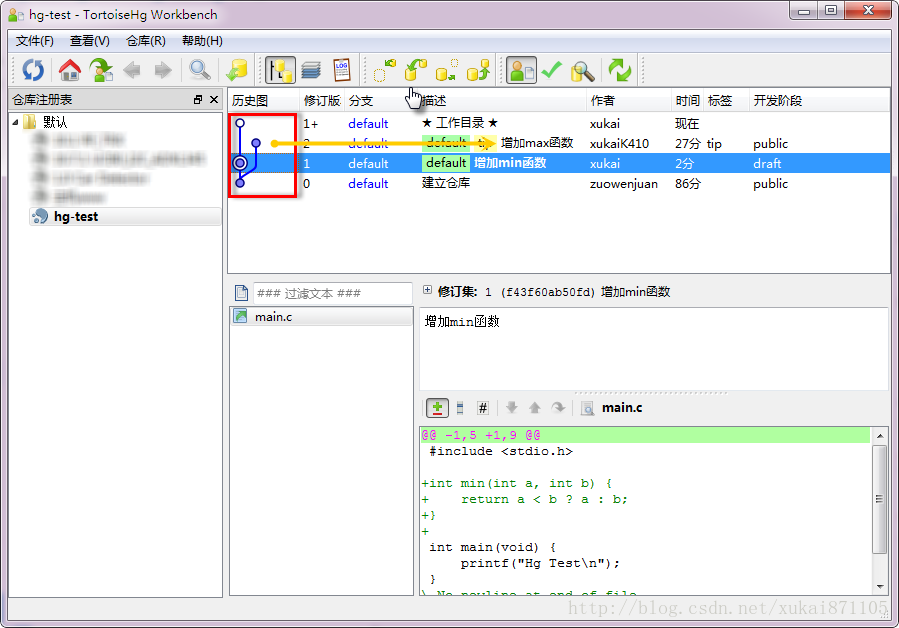Toggle the diff view plus-minus button
899x628 pixels.
click(x=437, y=408)
